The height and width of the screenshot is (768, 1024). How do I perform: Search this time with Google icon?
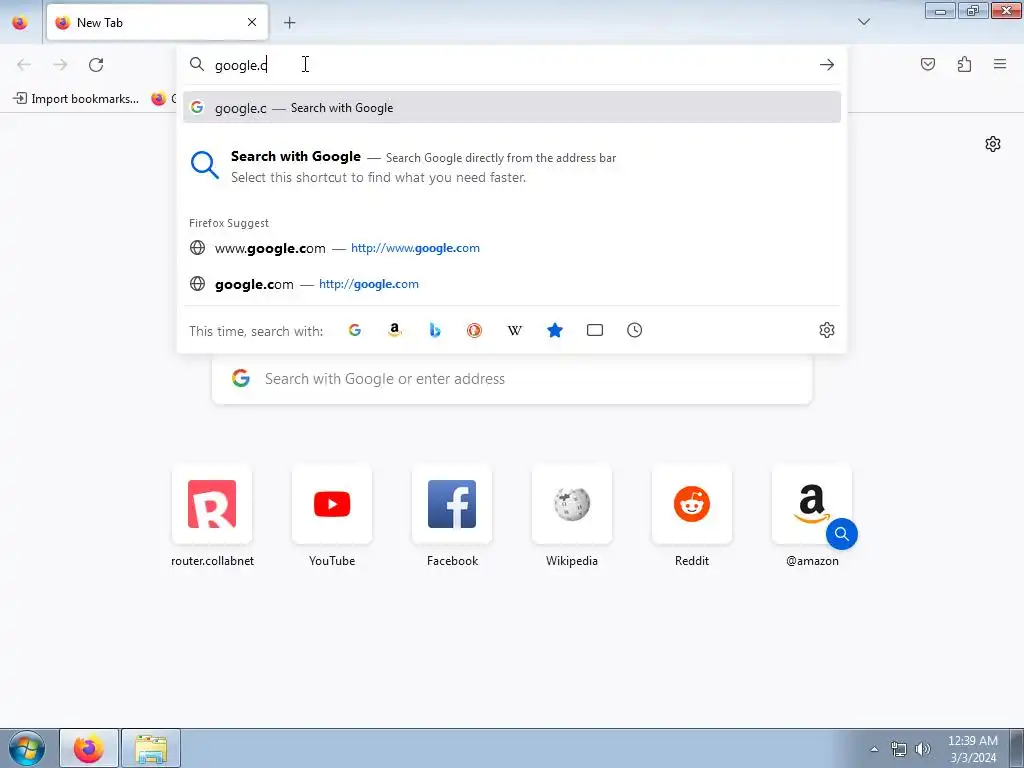(x=355, y=330)
